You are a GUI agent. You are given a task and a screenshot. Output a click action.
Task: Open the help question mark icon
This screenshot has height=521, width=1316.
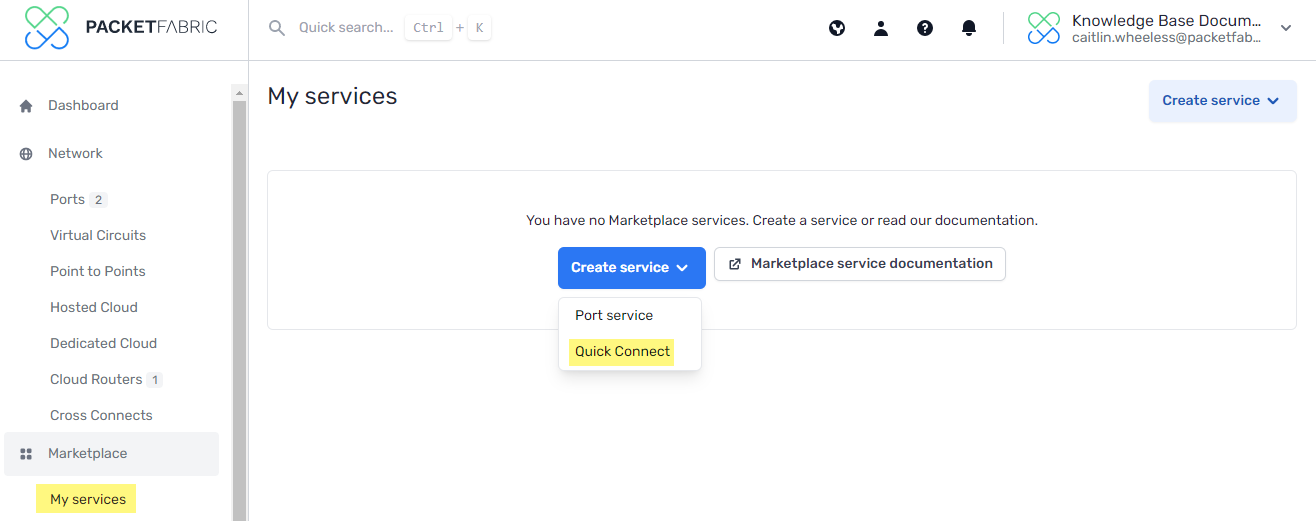tap(925, 28)
